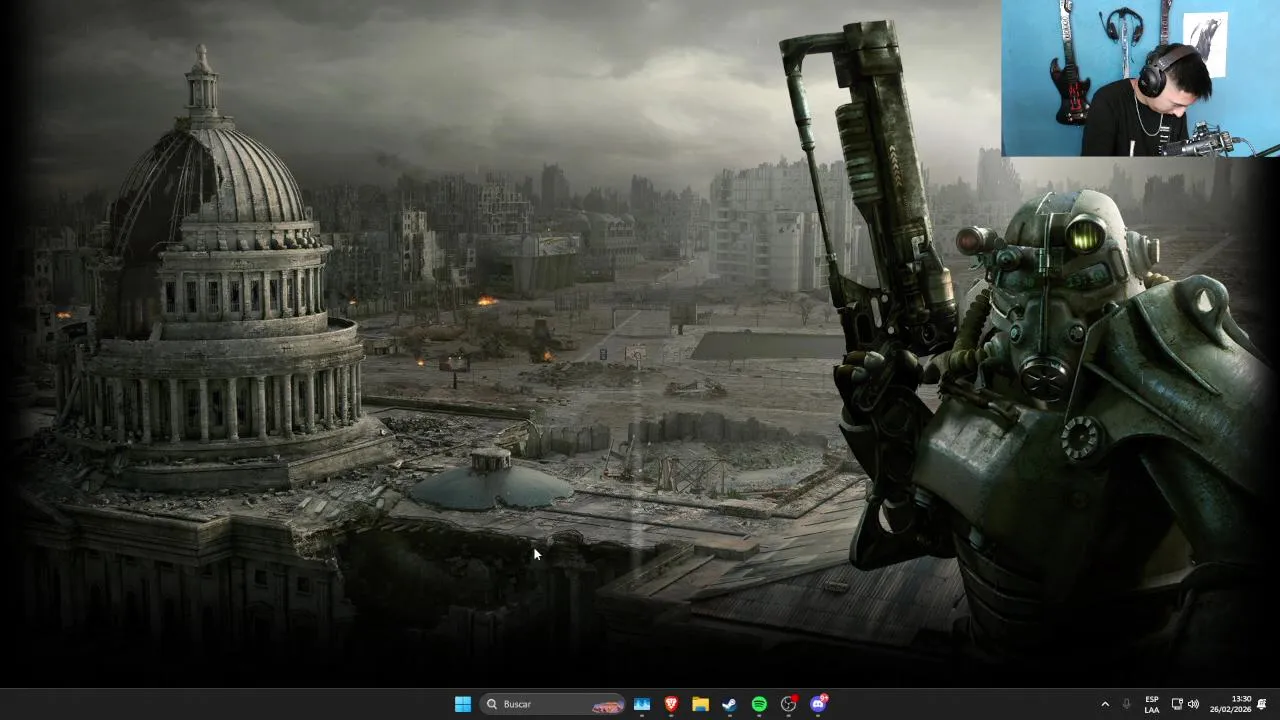Switch the ESP LAA input language

1152,704
